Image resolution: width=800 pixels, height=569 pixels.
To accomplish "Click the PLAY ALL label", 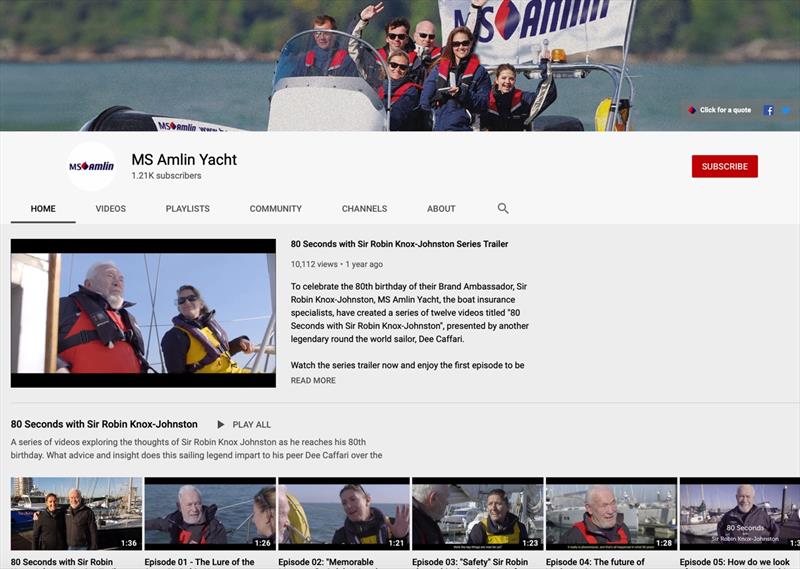I will [x=252, y=425].
